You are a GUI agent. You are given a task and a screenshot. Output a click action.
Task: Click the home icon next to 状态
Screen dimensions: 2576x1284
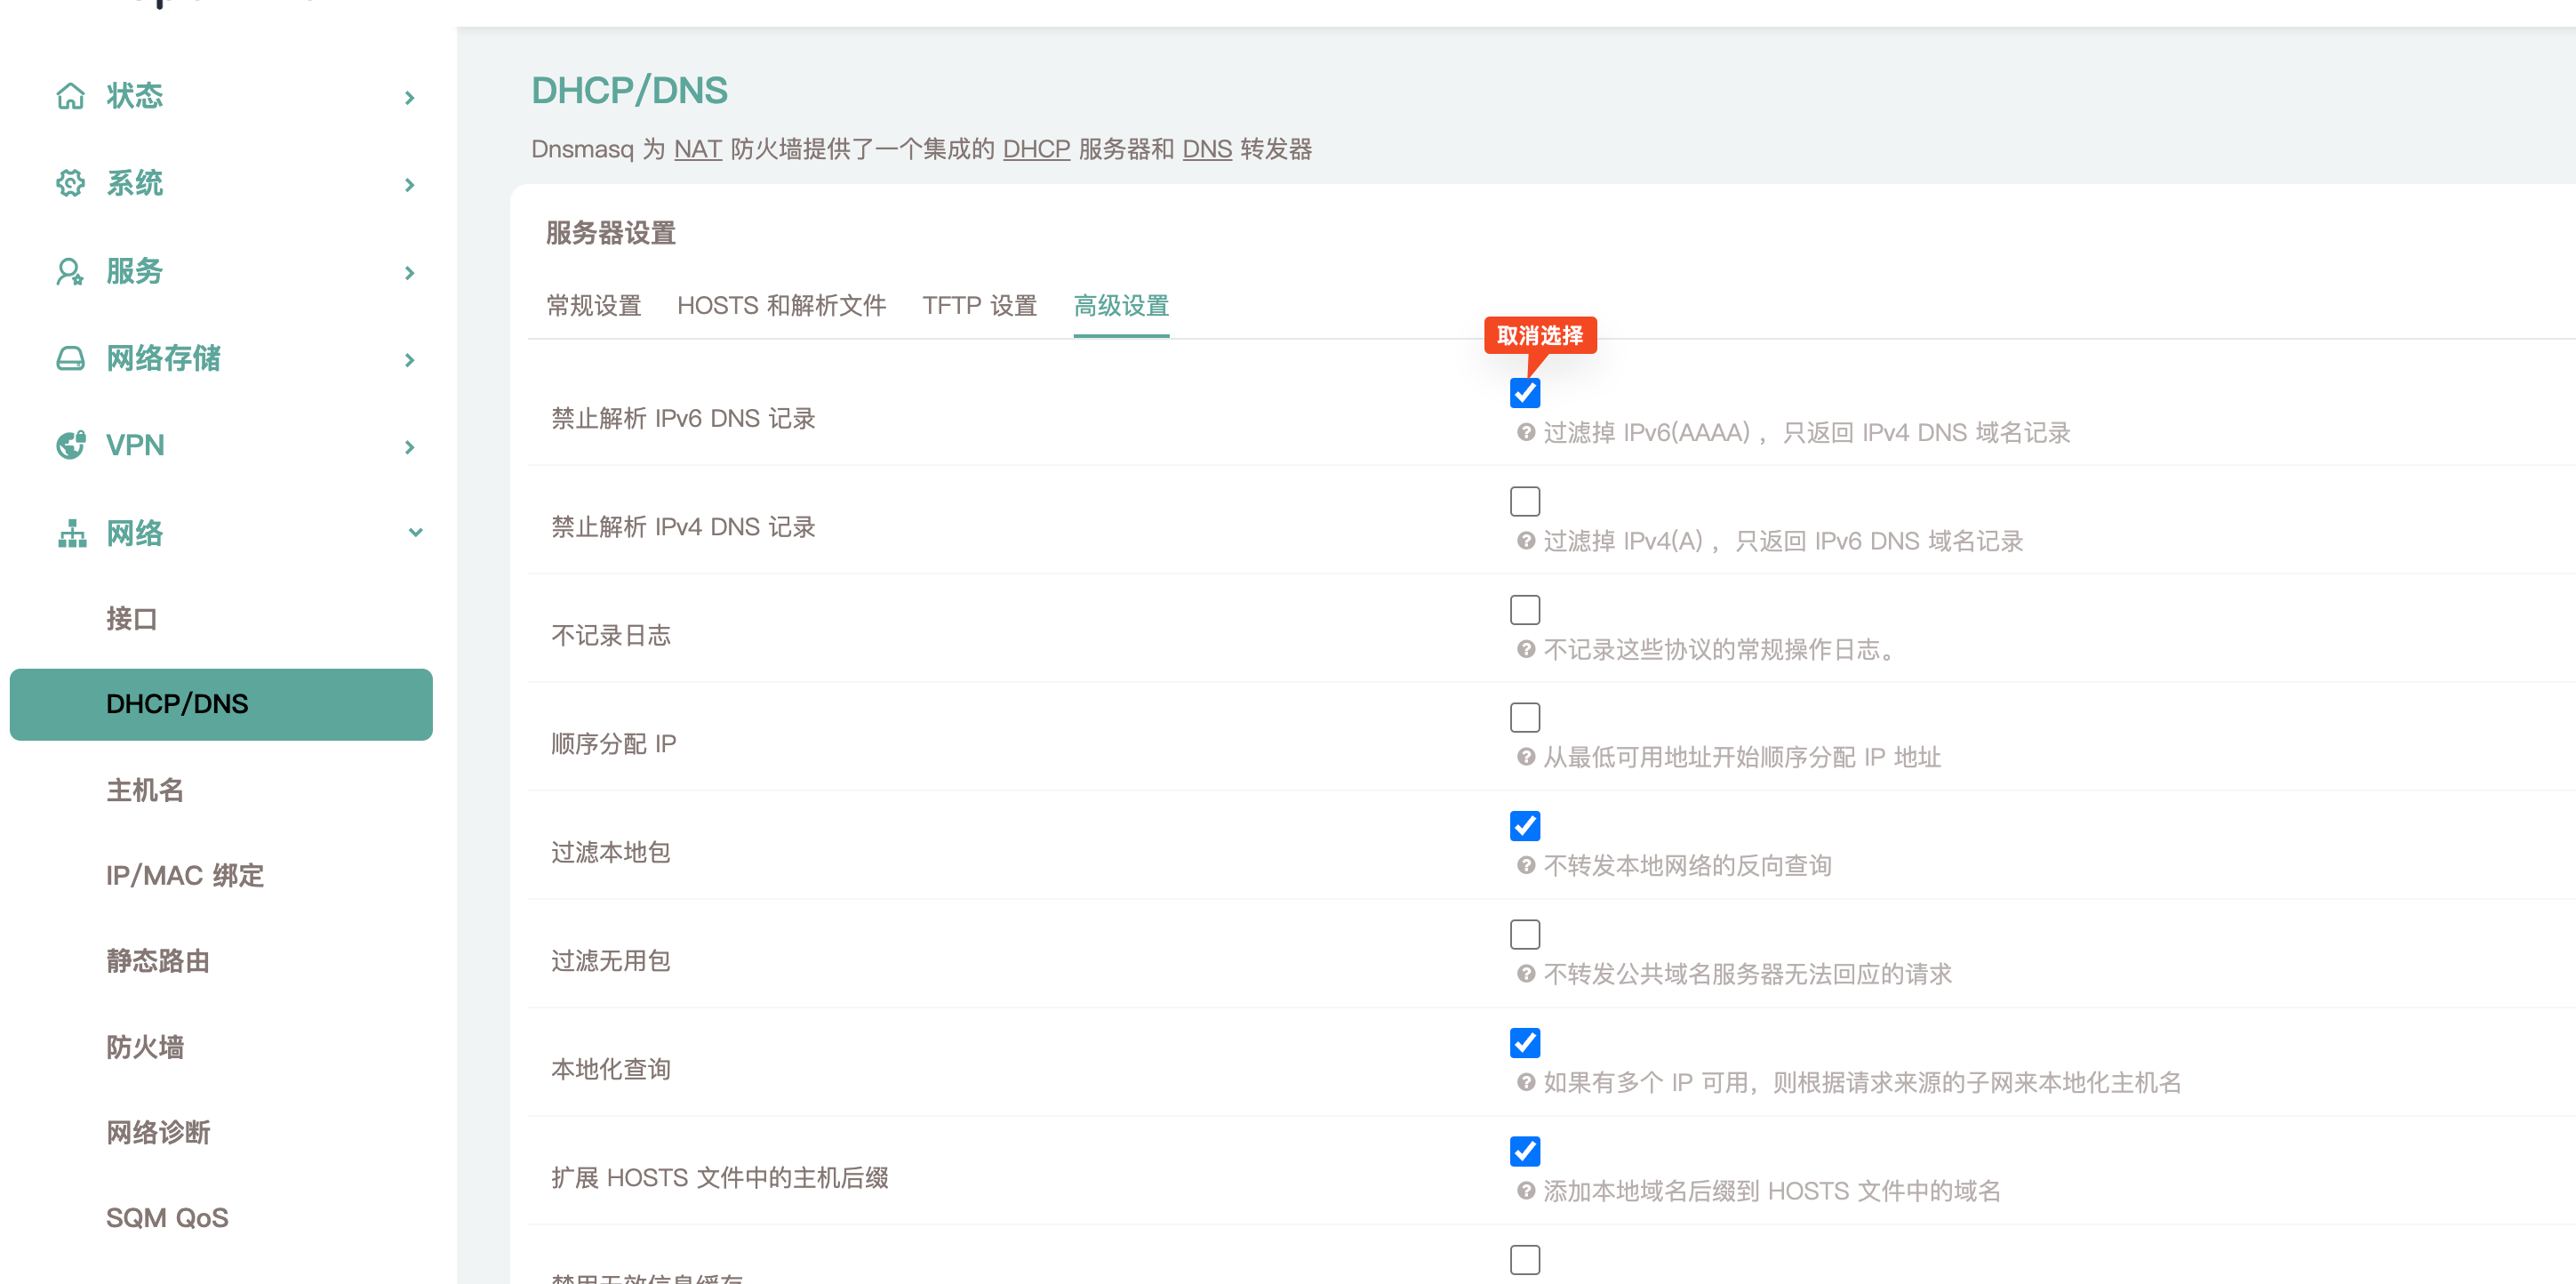coord(70,96)
